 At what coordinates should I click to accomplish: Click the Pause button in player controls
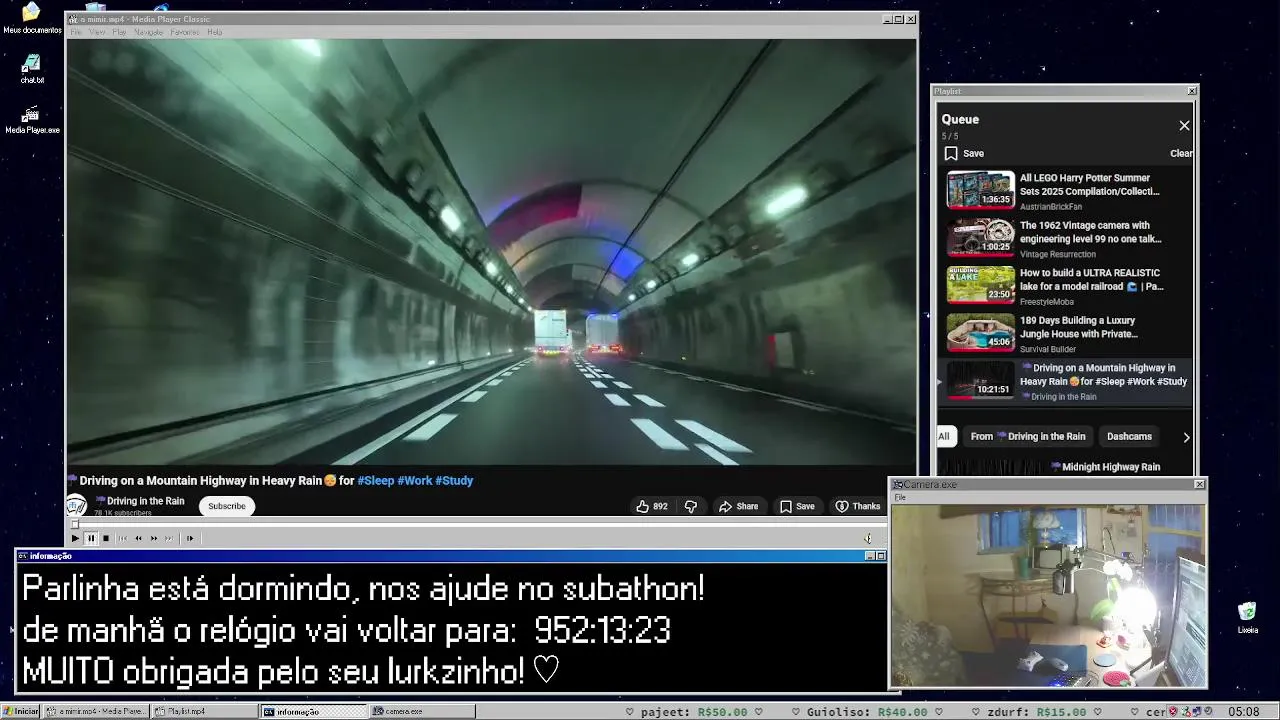coord(90,538)
